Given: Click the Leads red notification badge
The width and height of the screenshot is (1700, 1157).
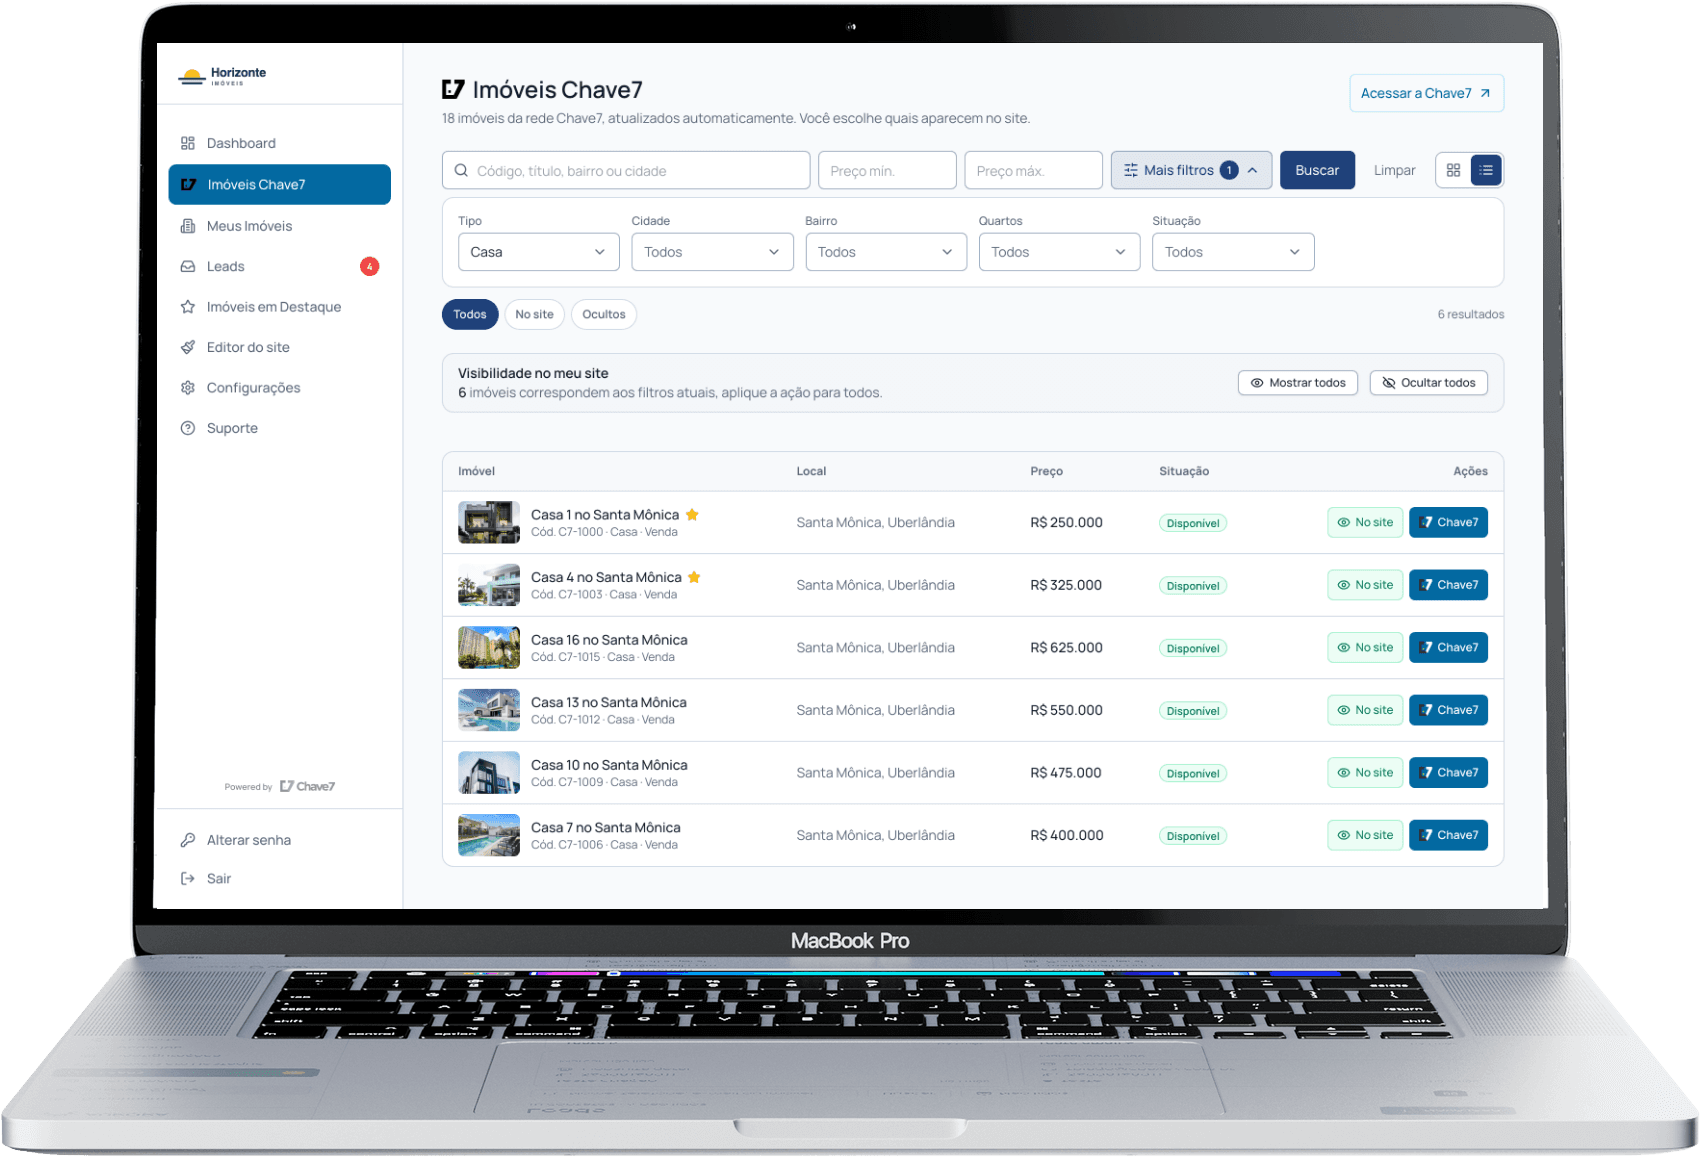Looking at the screenshot, I should coord(370,266).
